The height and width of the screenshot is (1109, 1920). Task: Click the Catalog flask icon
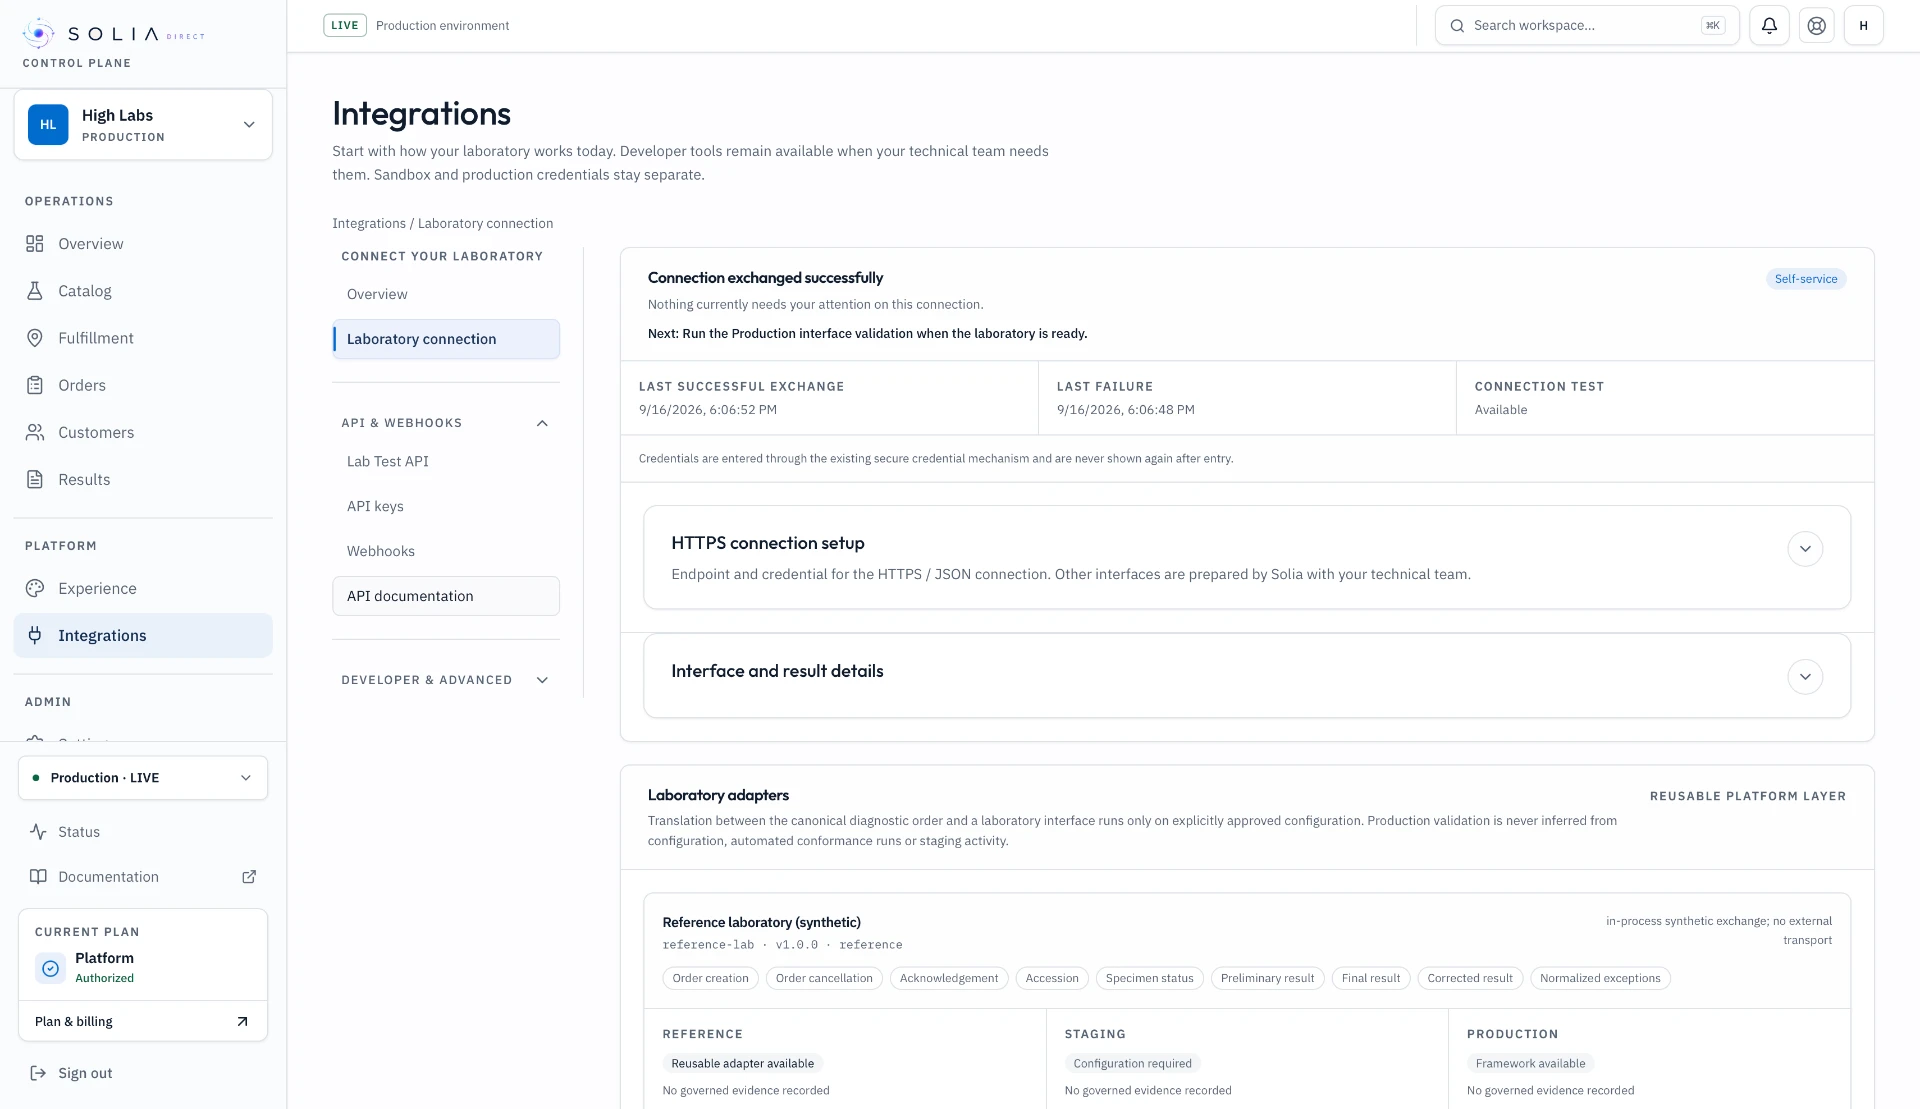(35, 291)
